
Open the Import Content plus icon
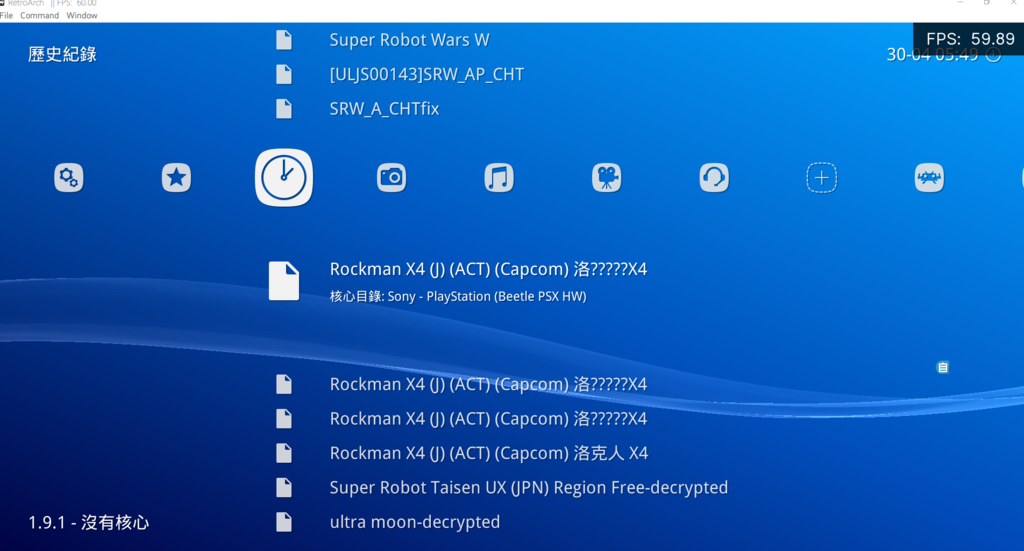(x=822, y=178)
